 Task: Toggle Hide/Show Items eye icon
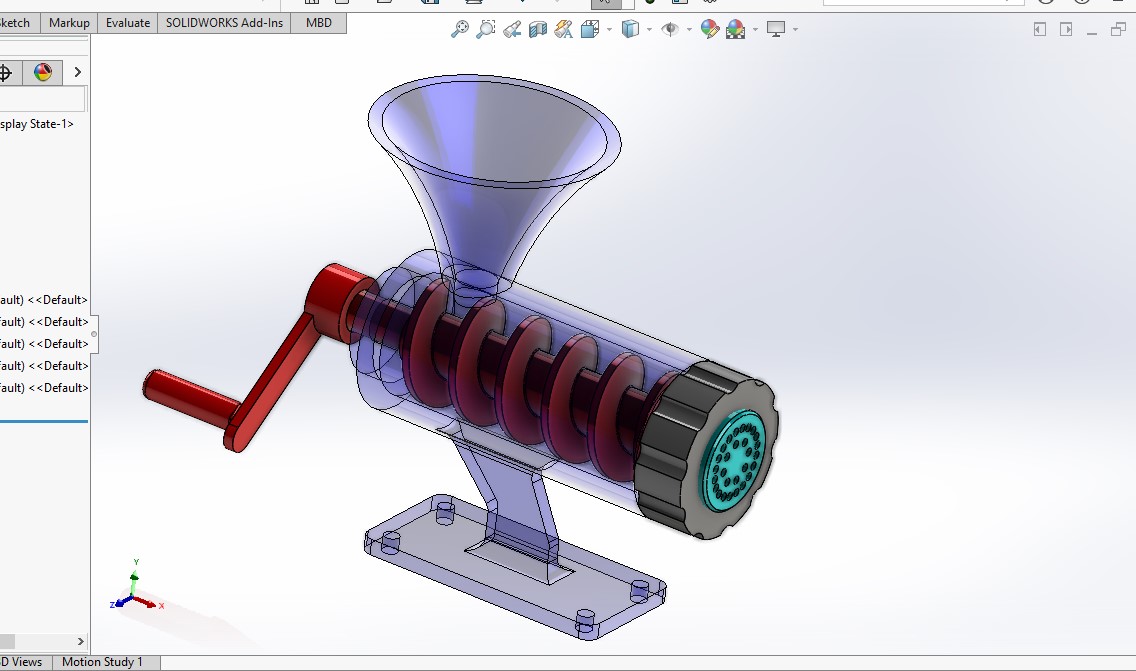click(x=670, y=29)
